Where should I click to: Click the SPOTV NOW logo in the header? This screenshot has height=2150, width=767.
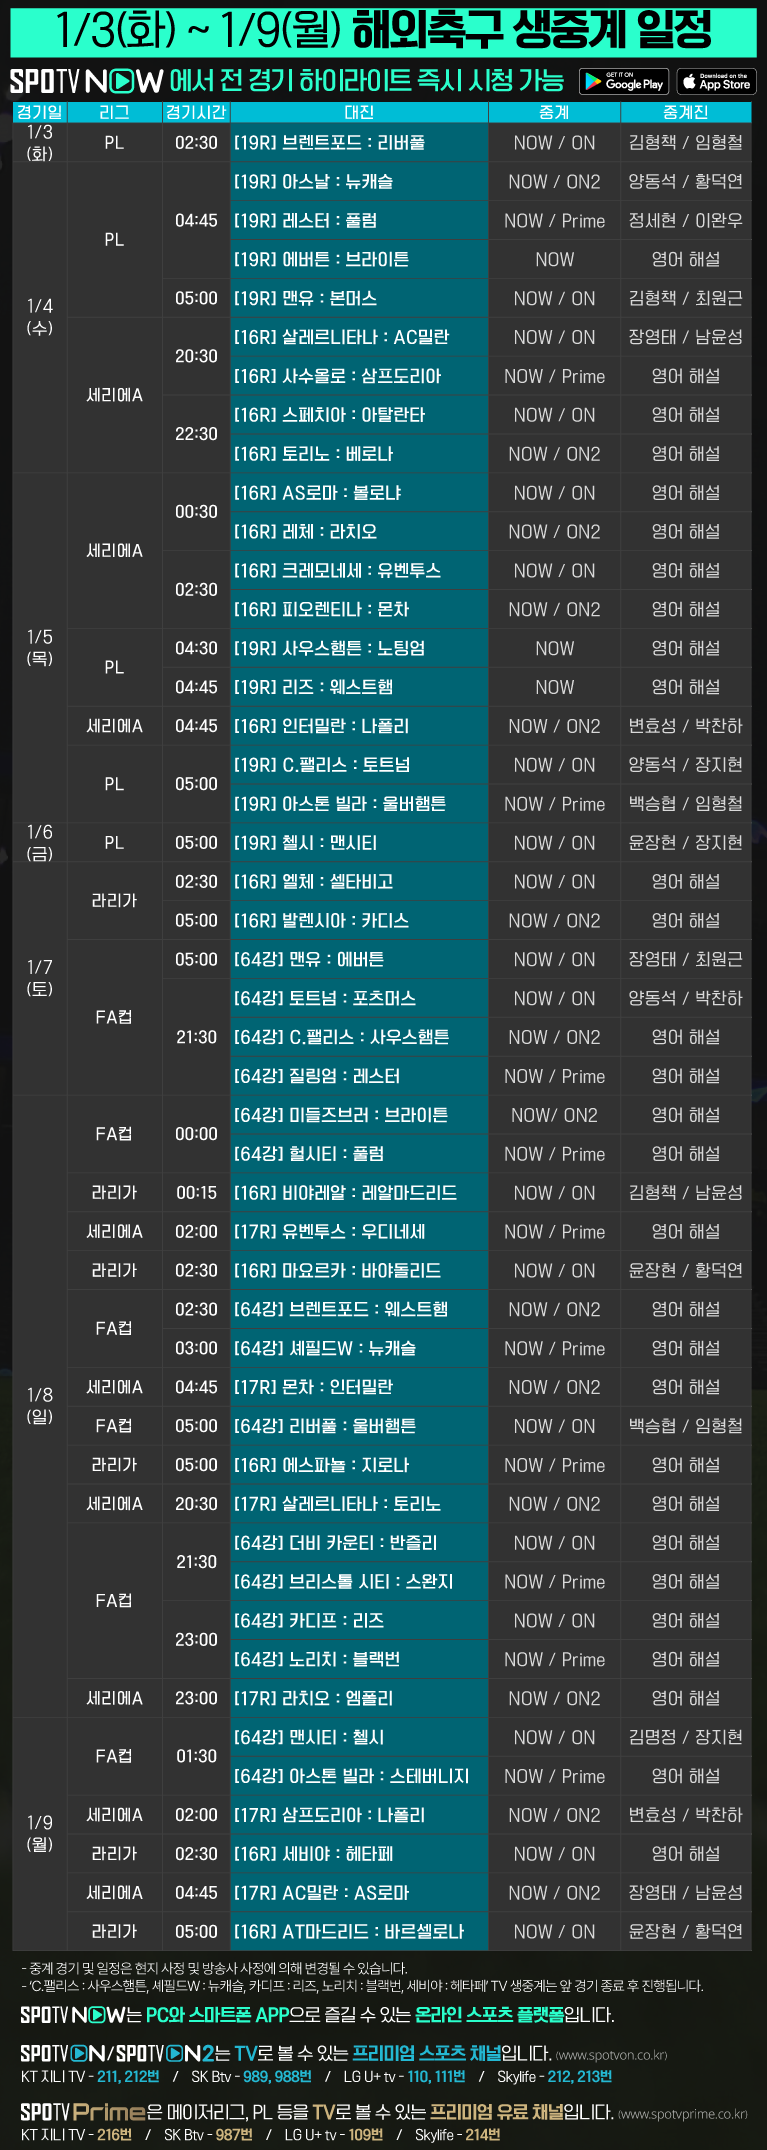(x=86, y=81)
